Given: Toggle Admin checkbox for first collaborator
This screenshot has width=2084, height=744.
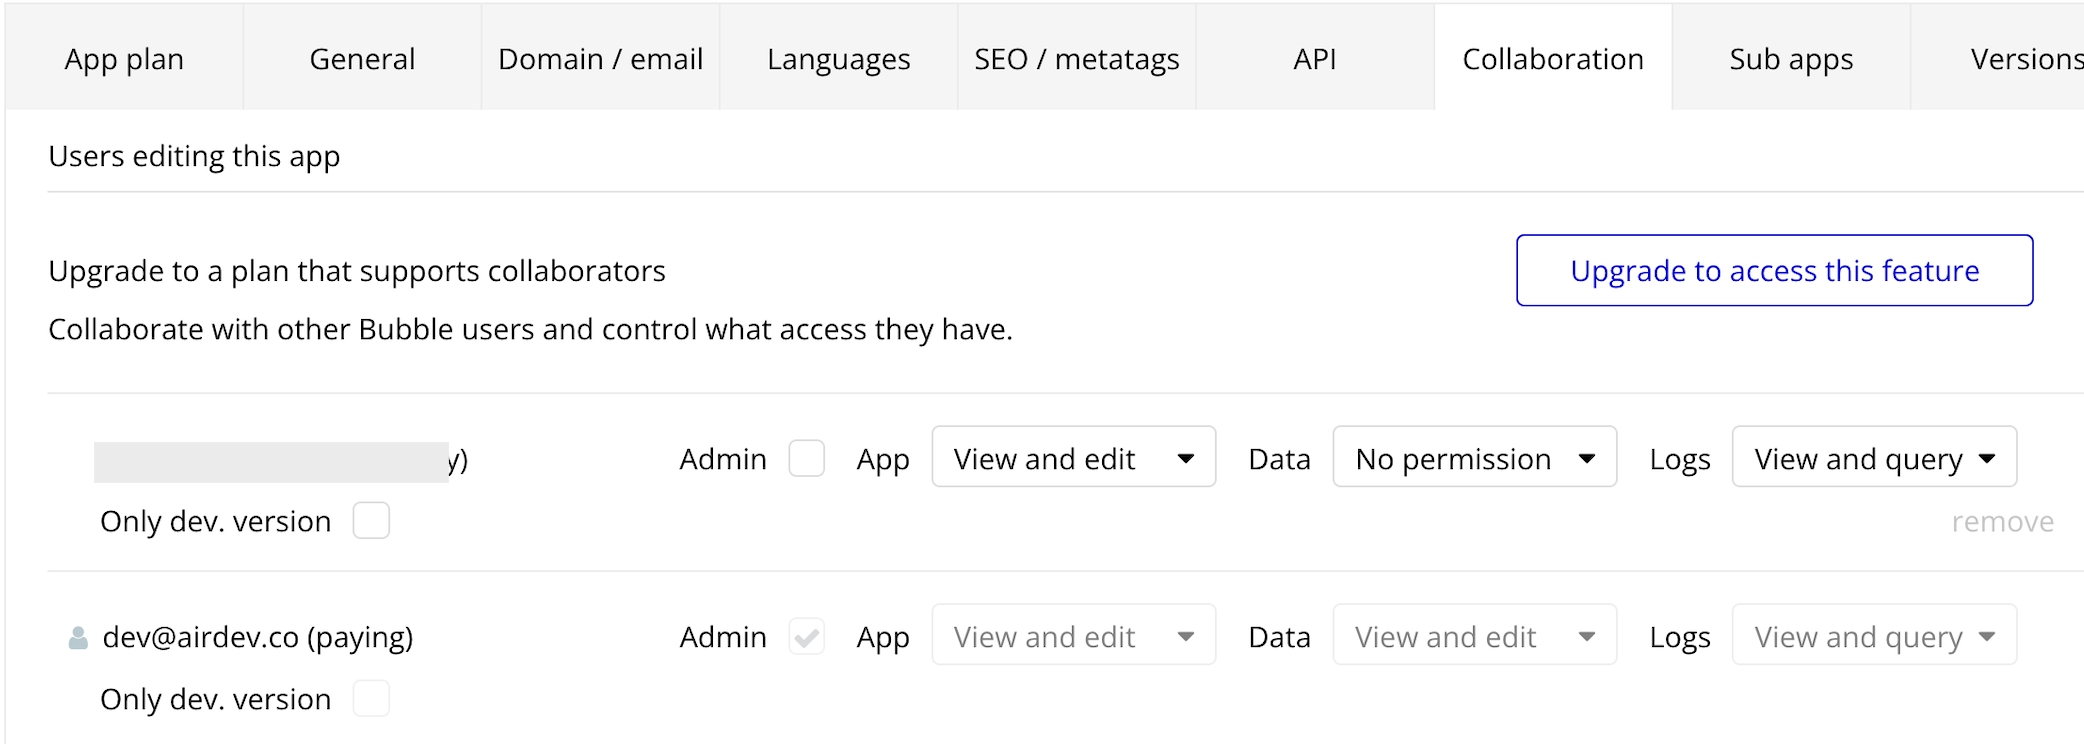Looking at the screenshot, I should [x=806, y=459].
